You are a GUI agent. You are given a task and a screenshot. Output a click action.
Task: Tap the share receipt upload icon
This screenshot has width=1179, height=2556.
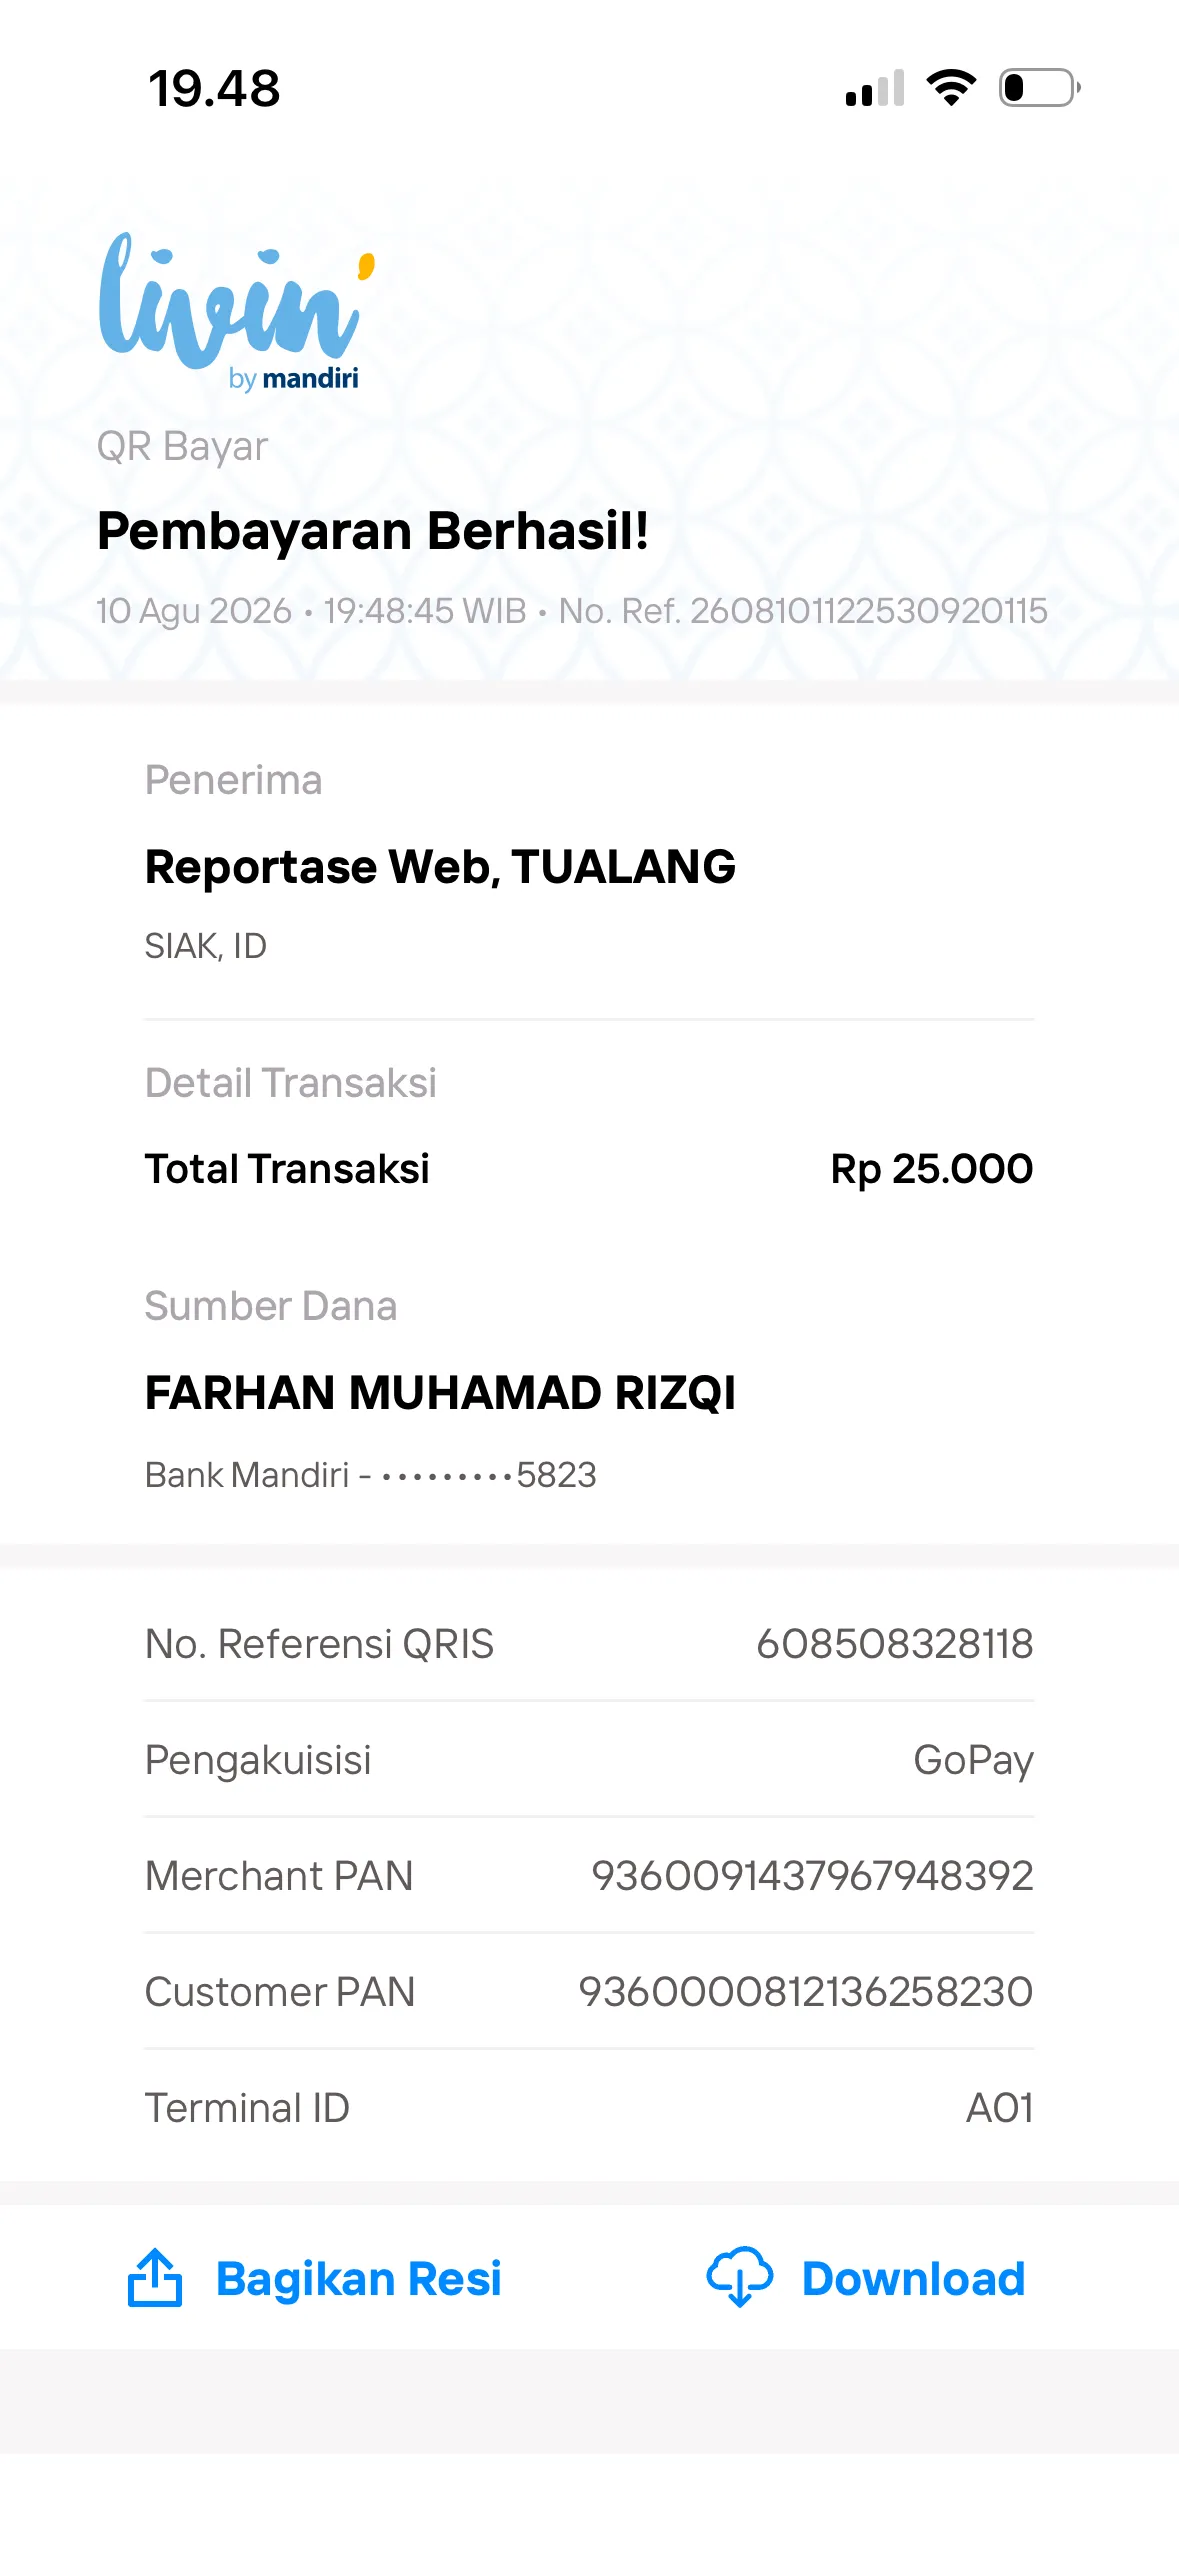(155, 2278)
